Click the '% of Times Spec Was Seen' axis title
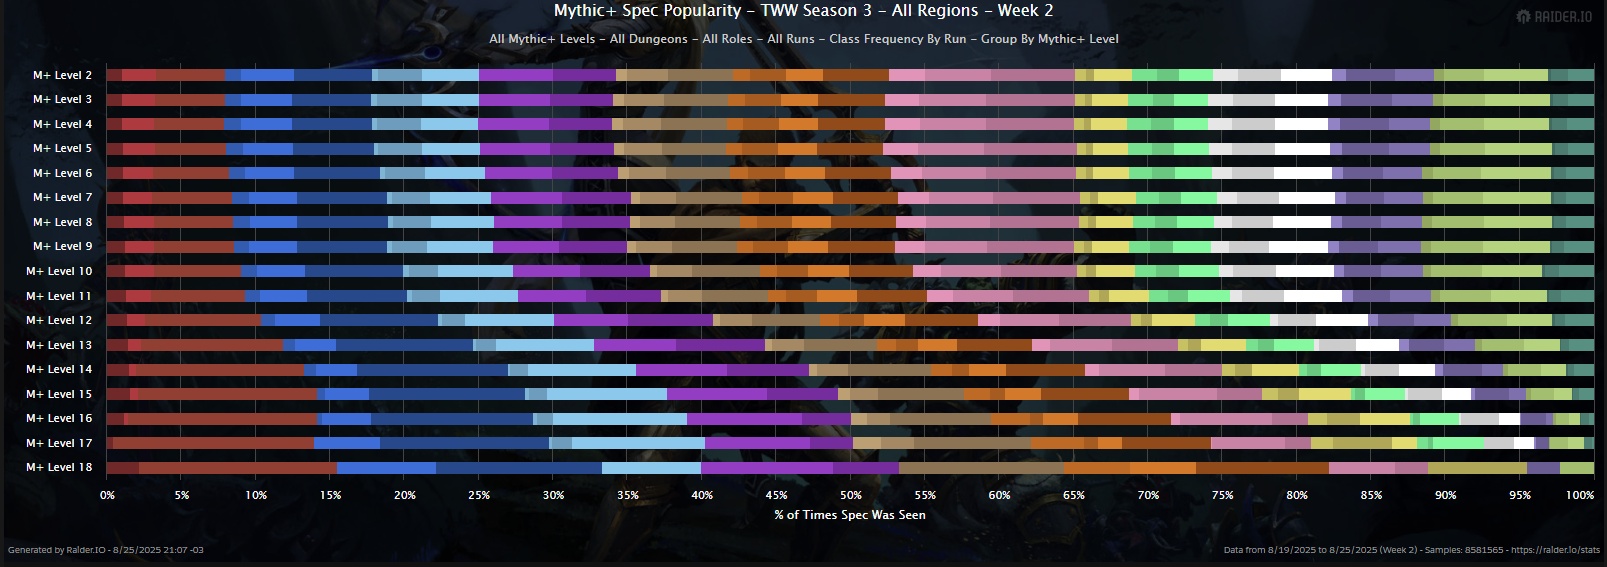 [850, 515]
